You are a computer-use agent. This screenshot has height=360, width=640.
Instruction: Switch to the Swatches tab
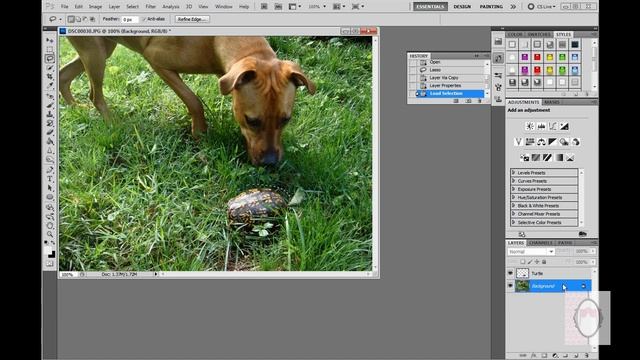click(x=539, y=34)
